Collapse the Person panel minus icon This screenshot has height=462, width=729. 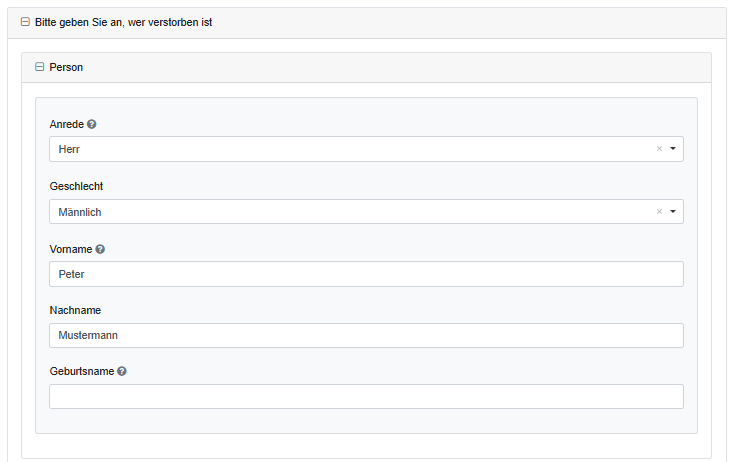(x=40, y=67)
